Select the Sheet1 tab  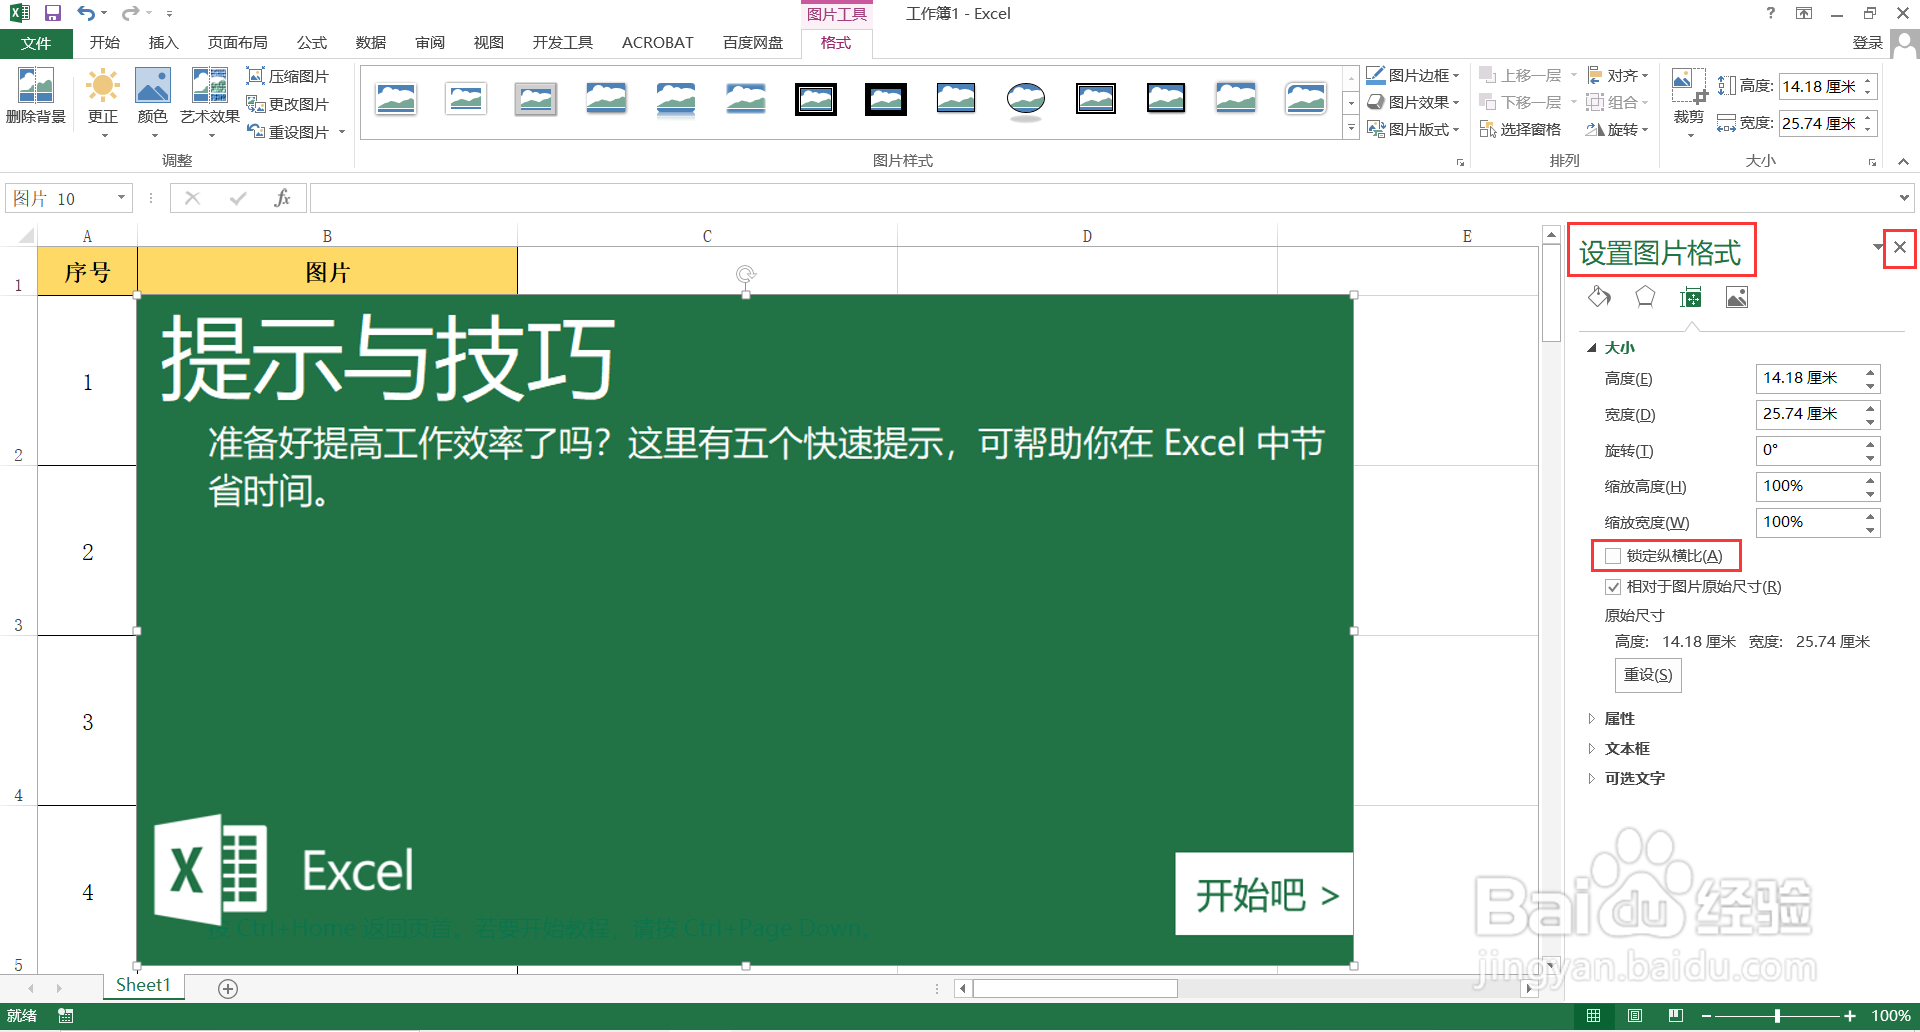click(x=143, y=986)
